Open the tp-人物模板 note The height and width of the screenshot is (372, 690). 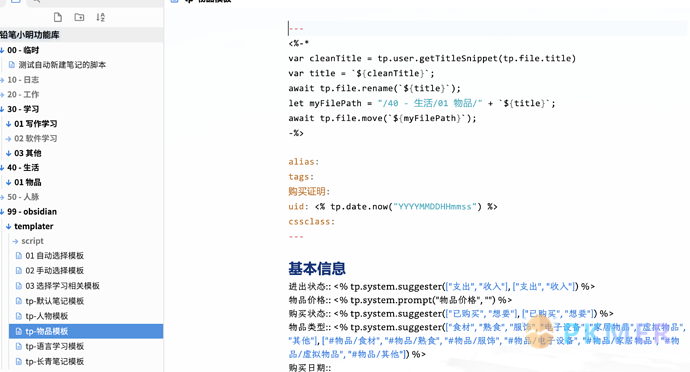click(x=47, y=316)
